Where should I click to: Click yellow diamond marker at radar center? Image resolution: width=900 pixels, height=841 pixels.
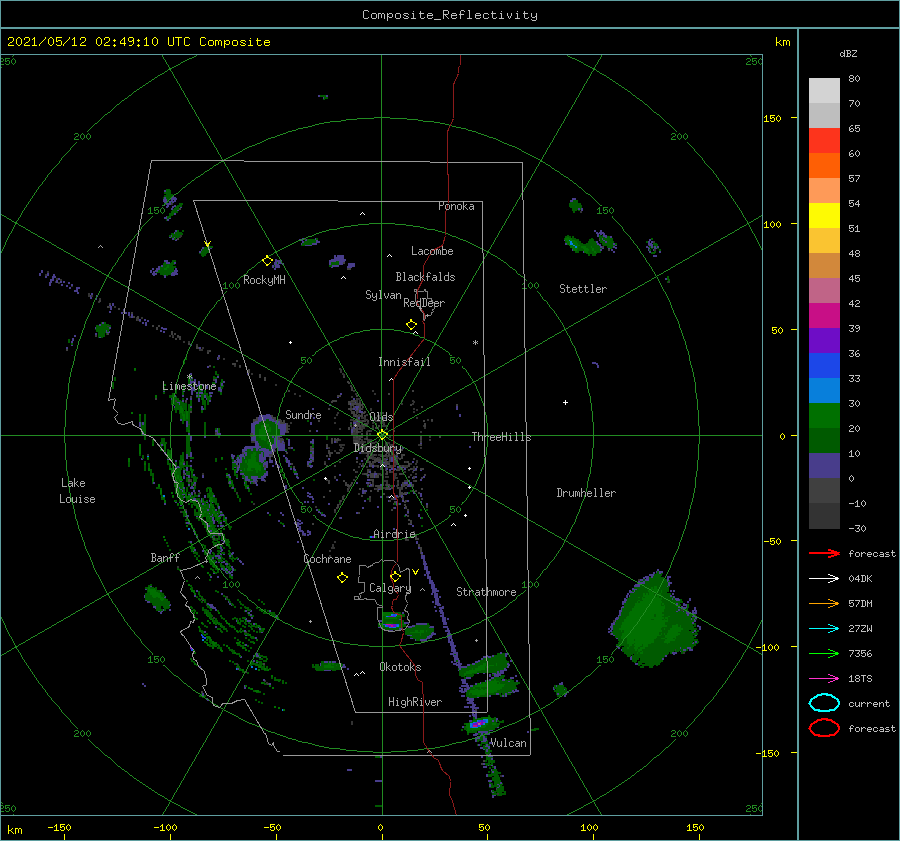(x=382, y=435)
